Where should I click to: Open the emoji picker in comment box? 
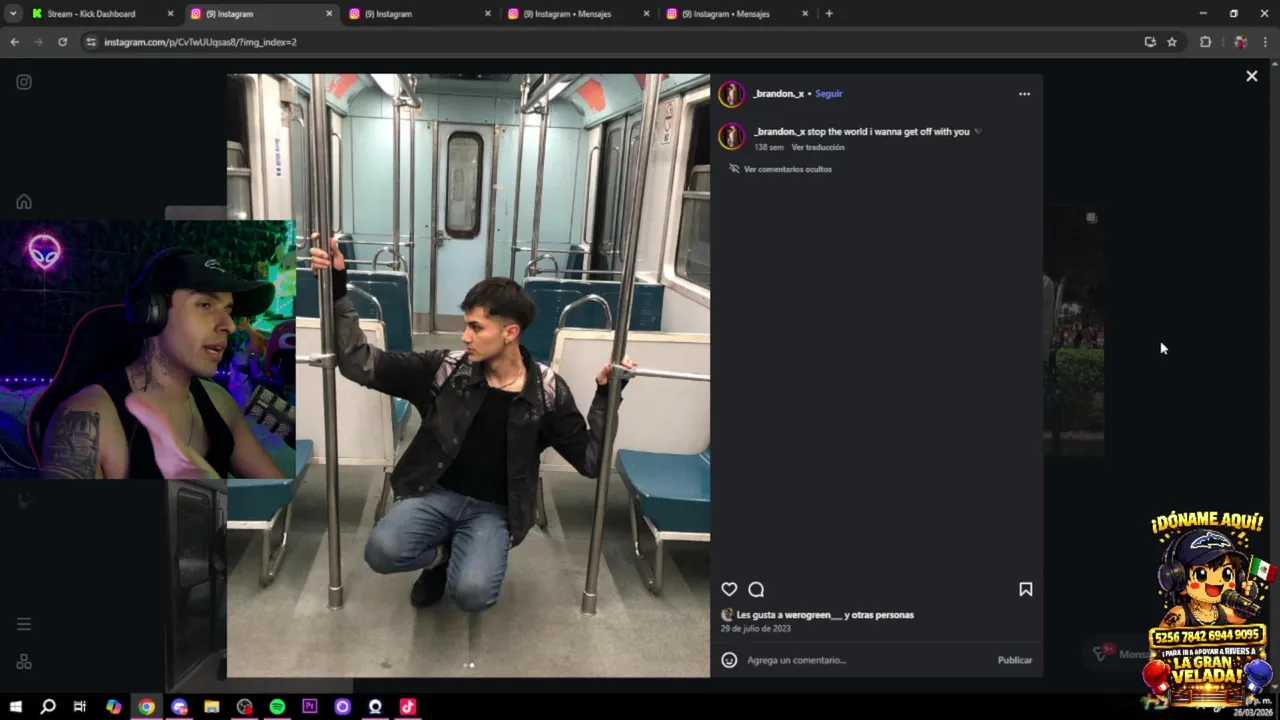[729, 660]
